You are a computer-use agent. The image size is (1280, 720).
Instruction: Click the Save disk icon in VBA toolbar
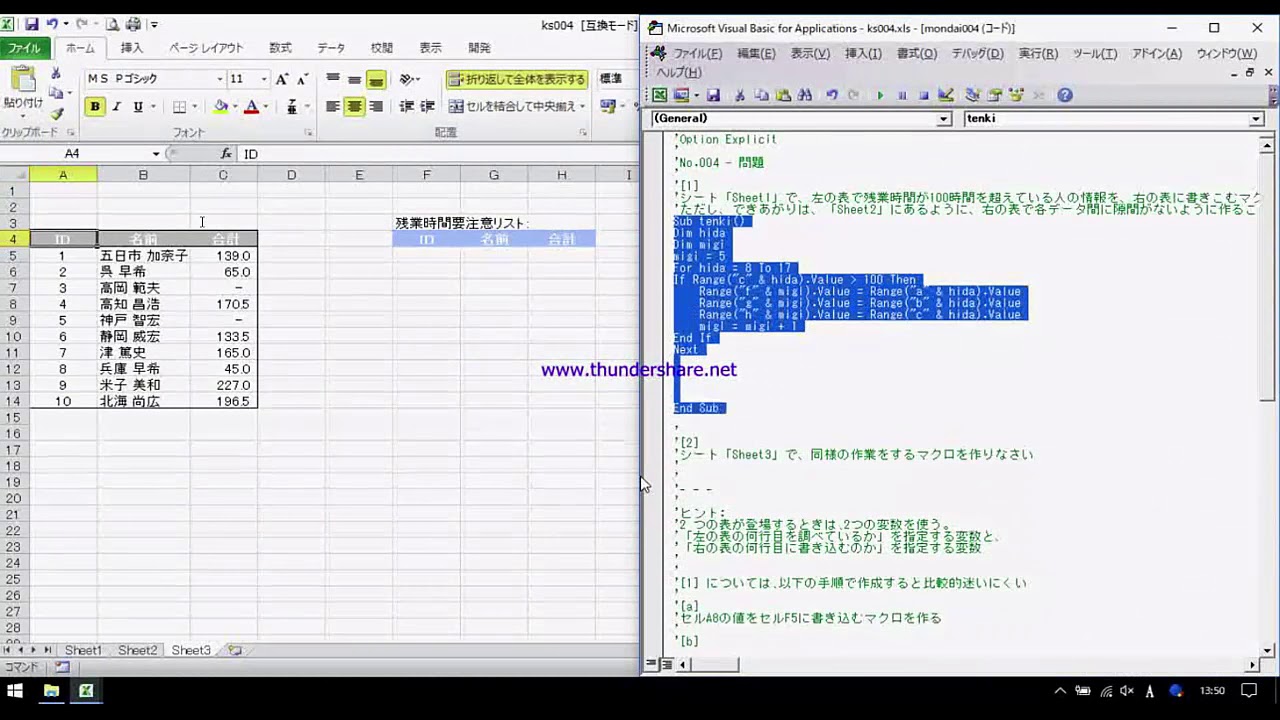pos(713,95)
